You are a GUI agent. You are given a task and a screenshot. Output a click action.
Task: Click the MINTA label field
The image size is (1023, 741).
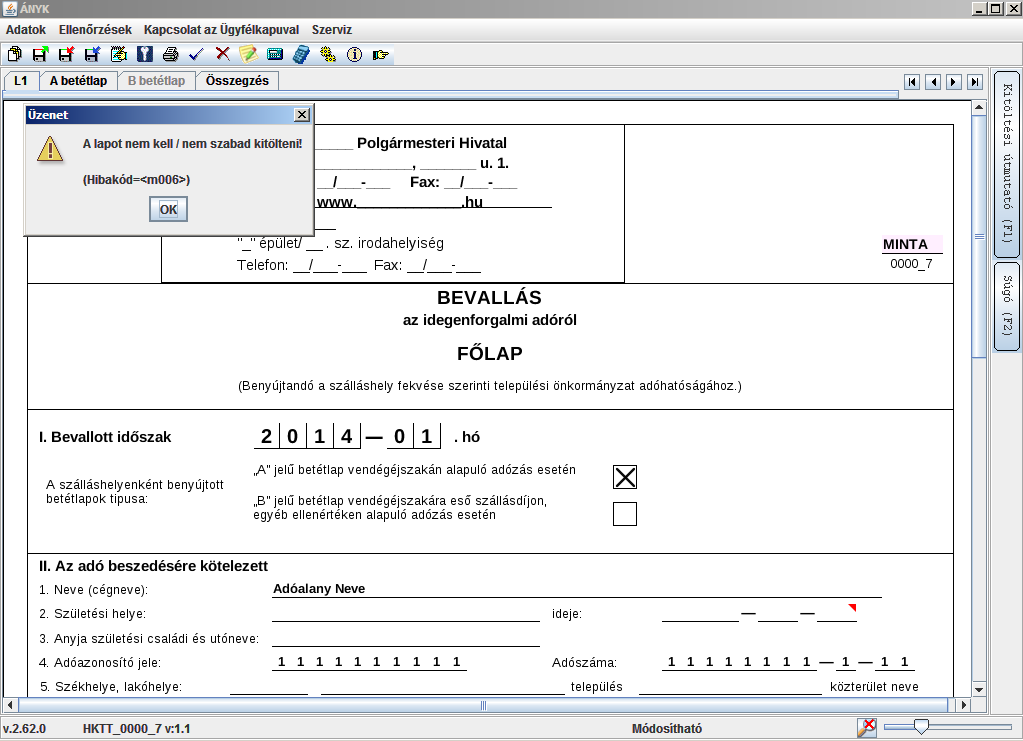pos(912,245)
